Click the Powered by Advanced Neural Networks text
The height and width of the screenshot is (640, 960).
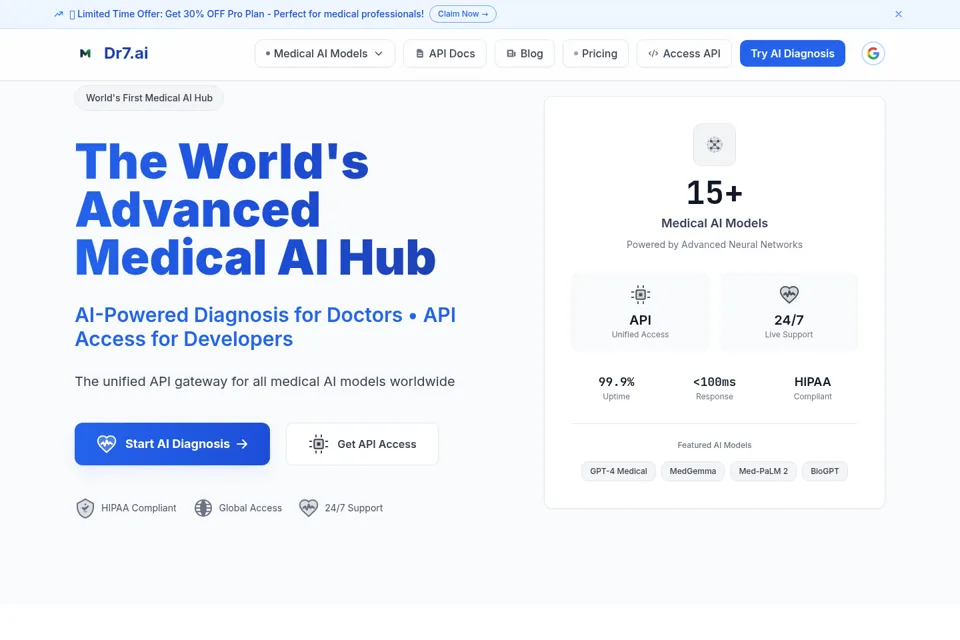click(714, 244)
